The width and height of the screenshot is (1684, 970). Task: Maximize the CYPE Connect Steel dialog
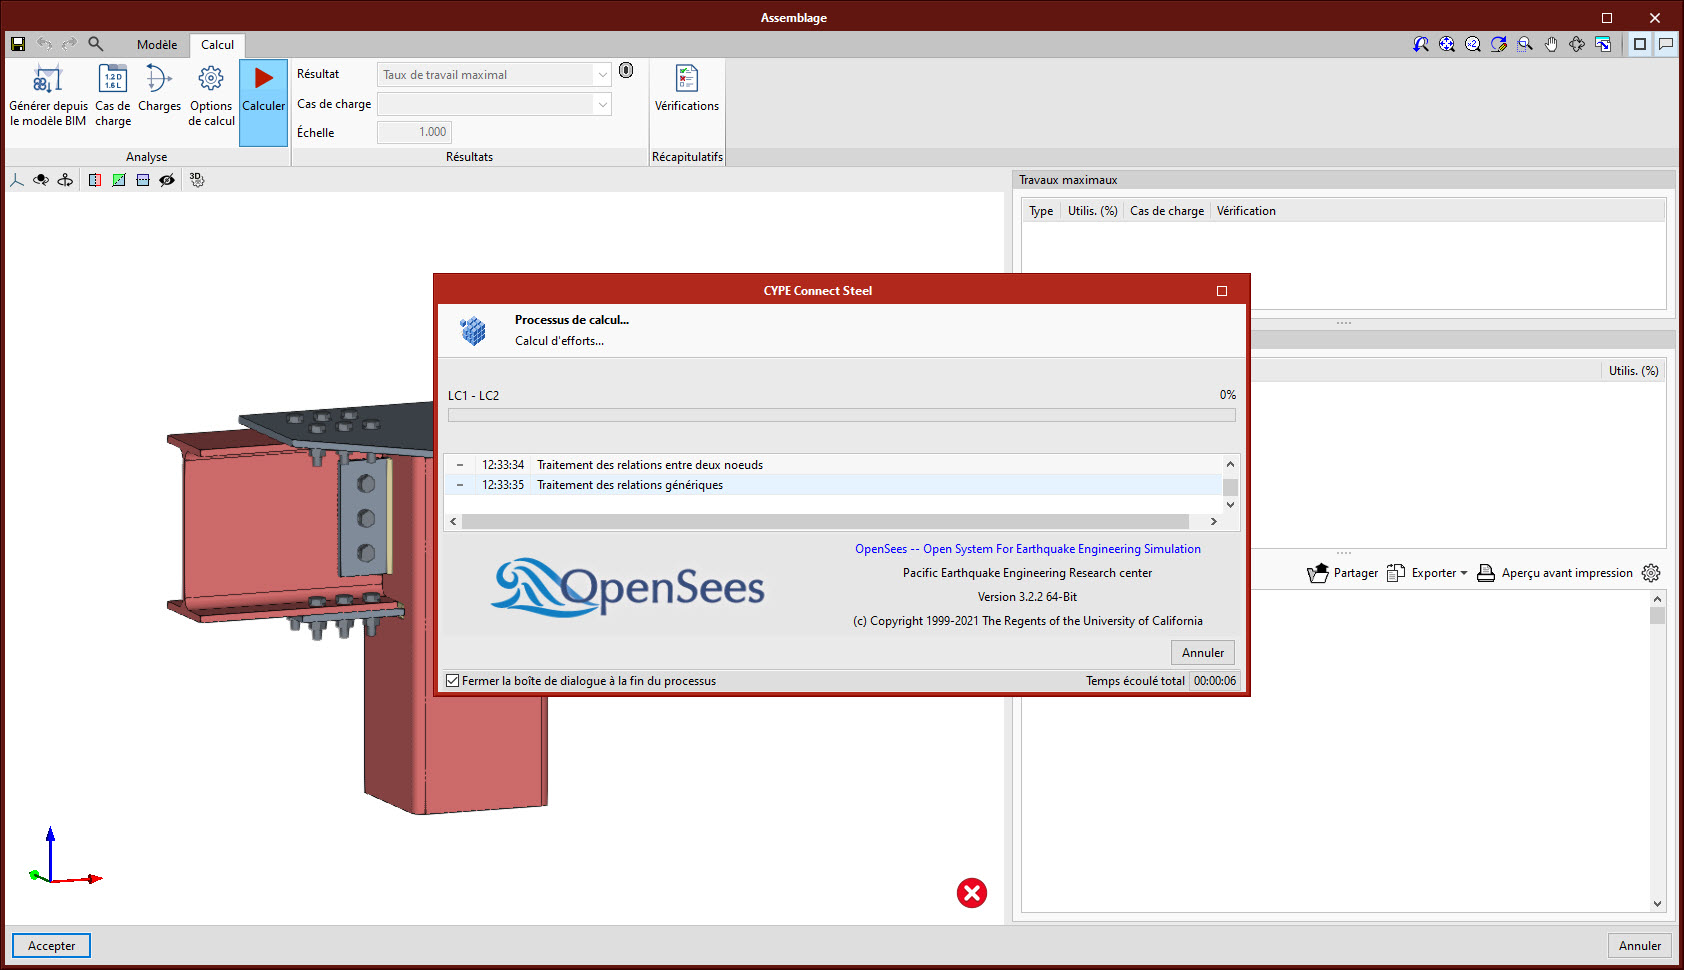1222,291
